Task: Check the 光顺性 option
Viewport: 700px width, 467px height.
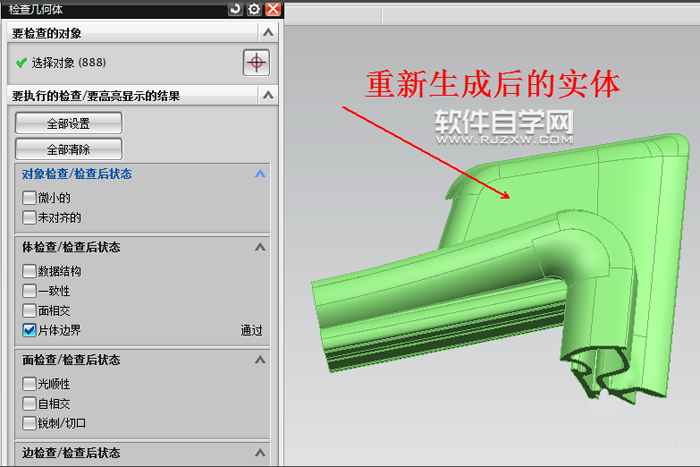Action: click(x=29, y=384)
